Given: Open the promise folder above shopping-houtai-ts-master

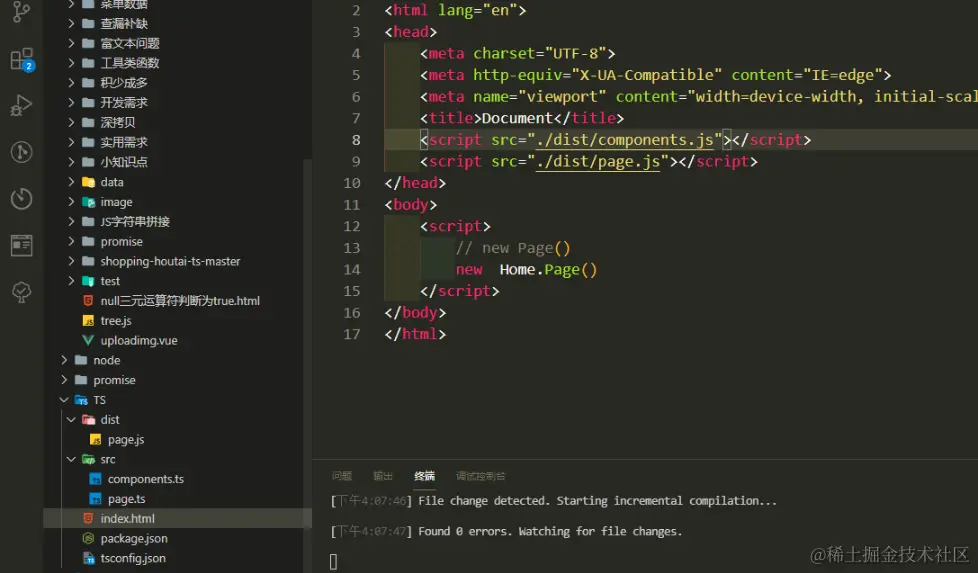Looking at the screenshot, I should (x=177, y=241).
